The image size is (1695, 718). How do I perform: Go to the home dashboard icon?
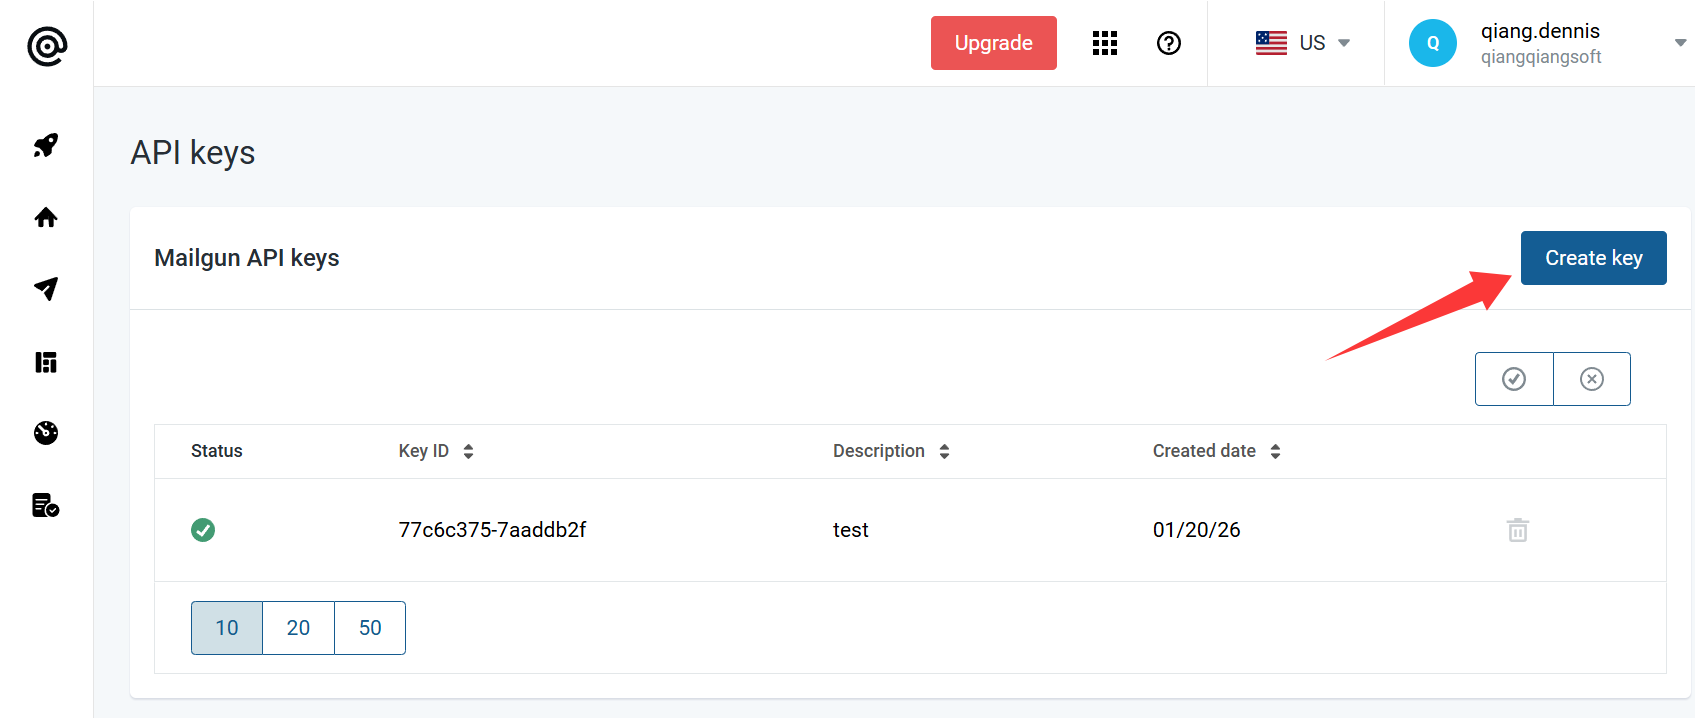pyautogui.click(x=46, y=218)
